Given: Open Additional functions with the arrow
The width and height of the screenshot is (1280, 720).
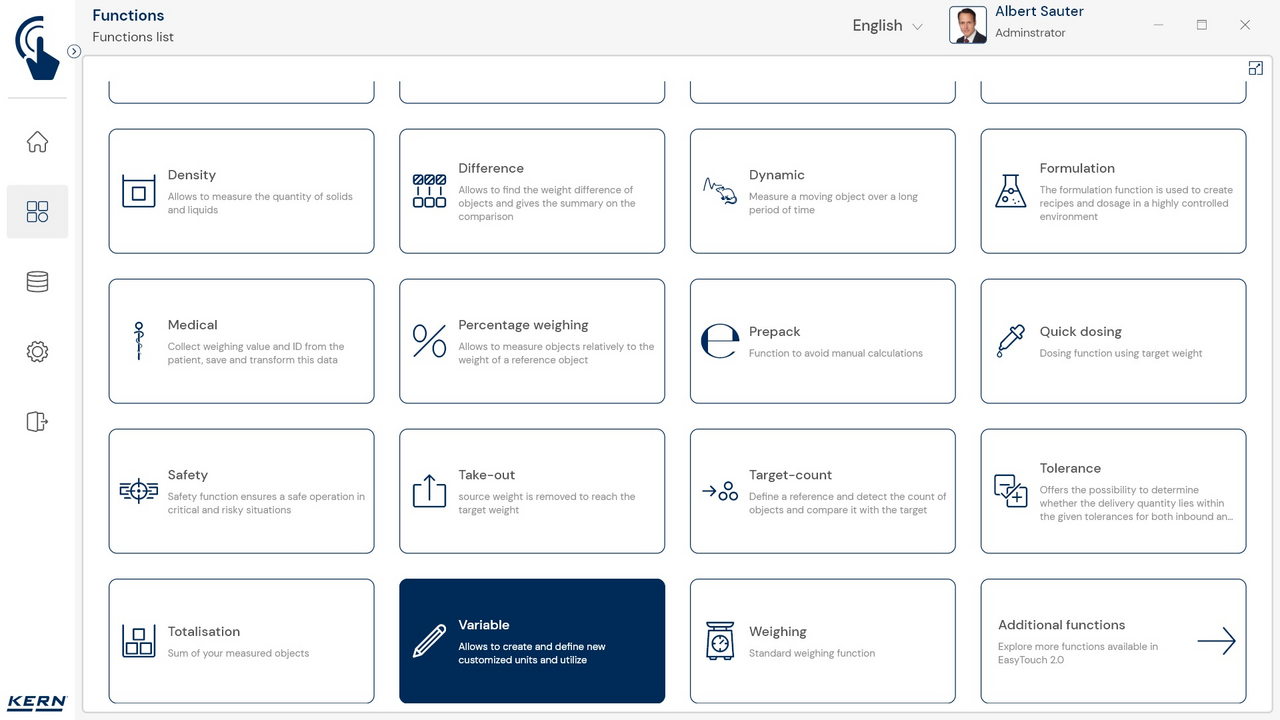Looking at the screenshot, I should tap(1216, 641).
